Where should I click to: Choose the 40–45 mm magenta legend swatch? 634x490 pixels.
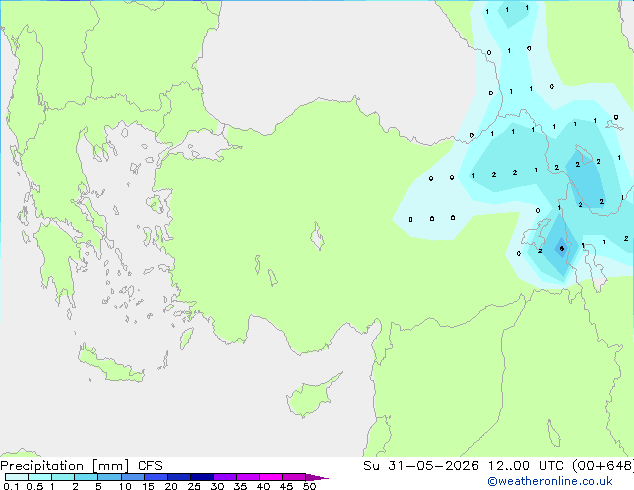tap(271, 477)
